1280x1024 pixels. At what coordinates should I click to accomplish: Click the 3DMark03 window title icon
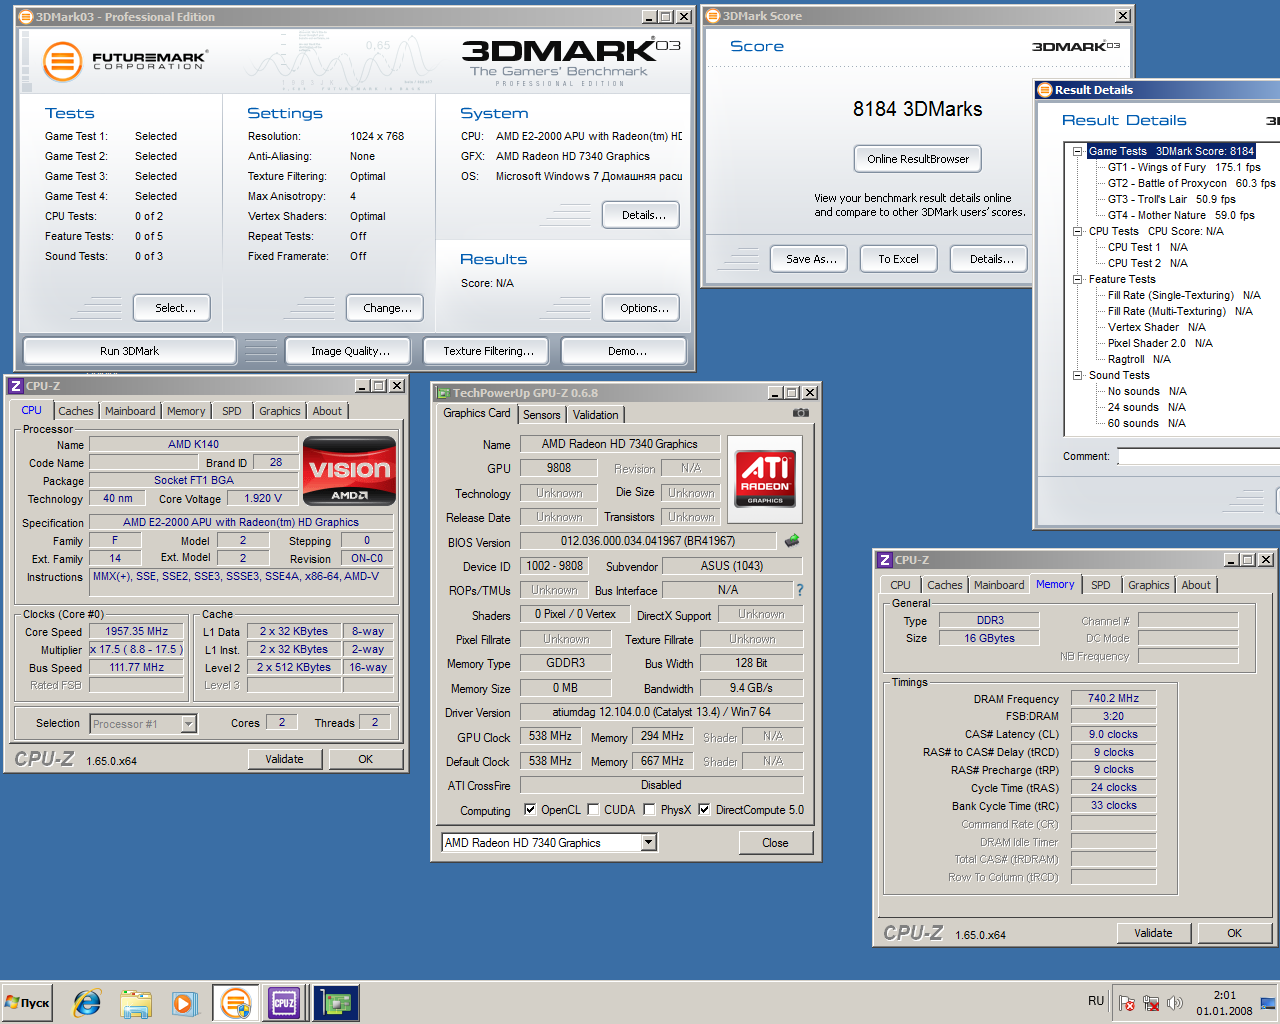(x=26, y=17)
